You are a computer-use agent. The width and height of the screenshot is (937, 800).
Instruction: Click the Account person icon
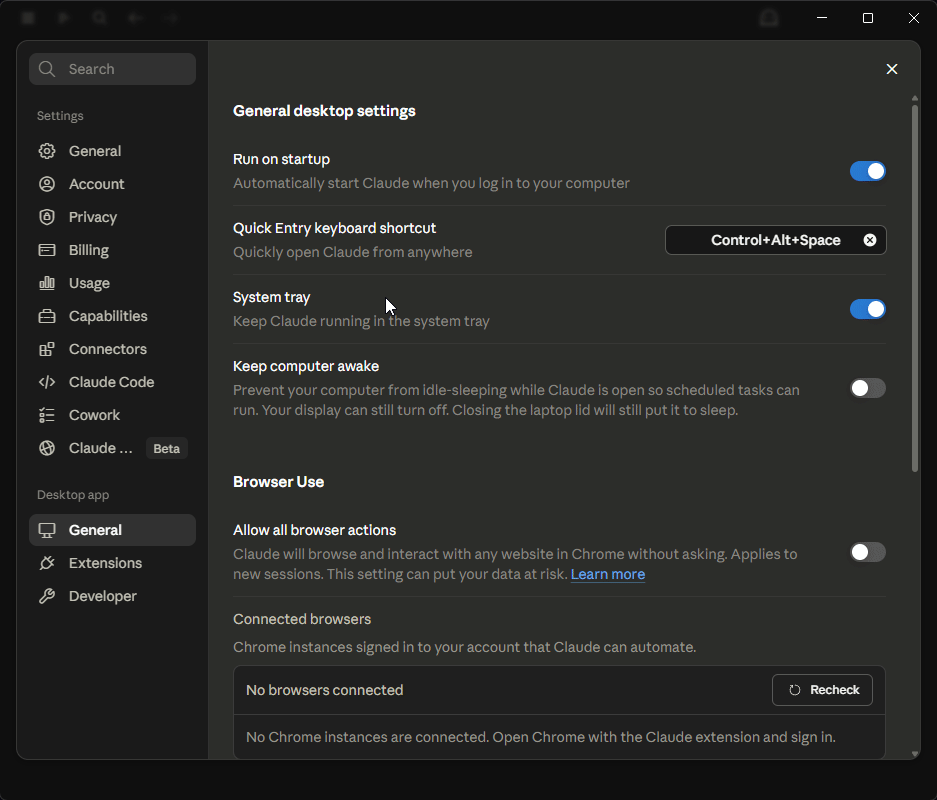[47, 184]
